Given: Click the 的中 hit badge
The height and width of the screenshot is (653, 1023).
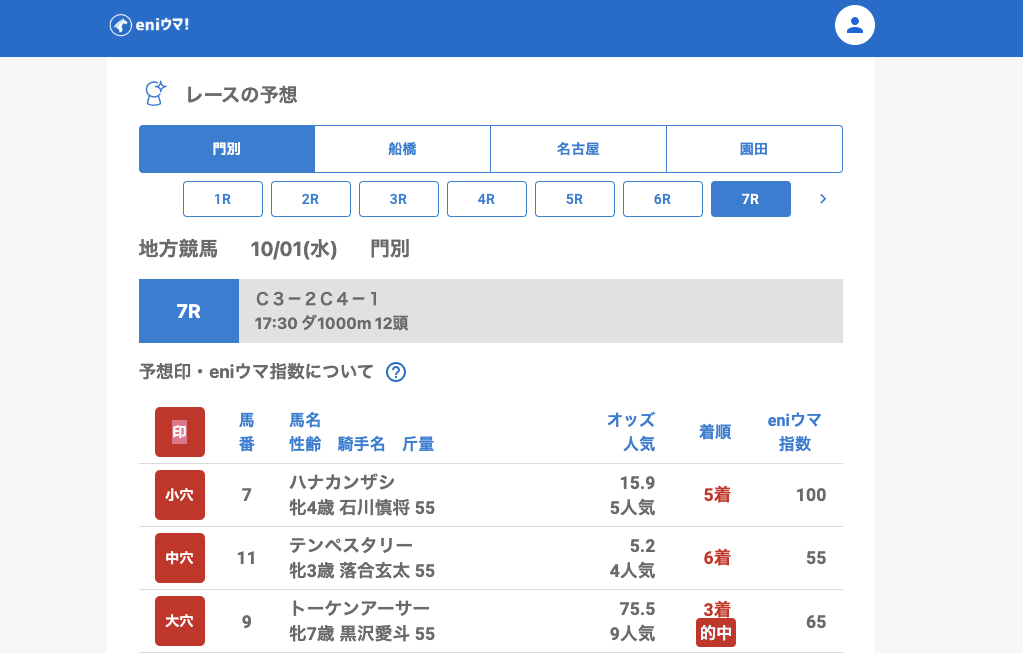Looking at the screenshot, I should 716,632.
